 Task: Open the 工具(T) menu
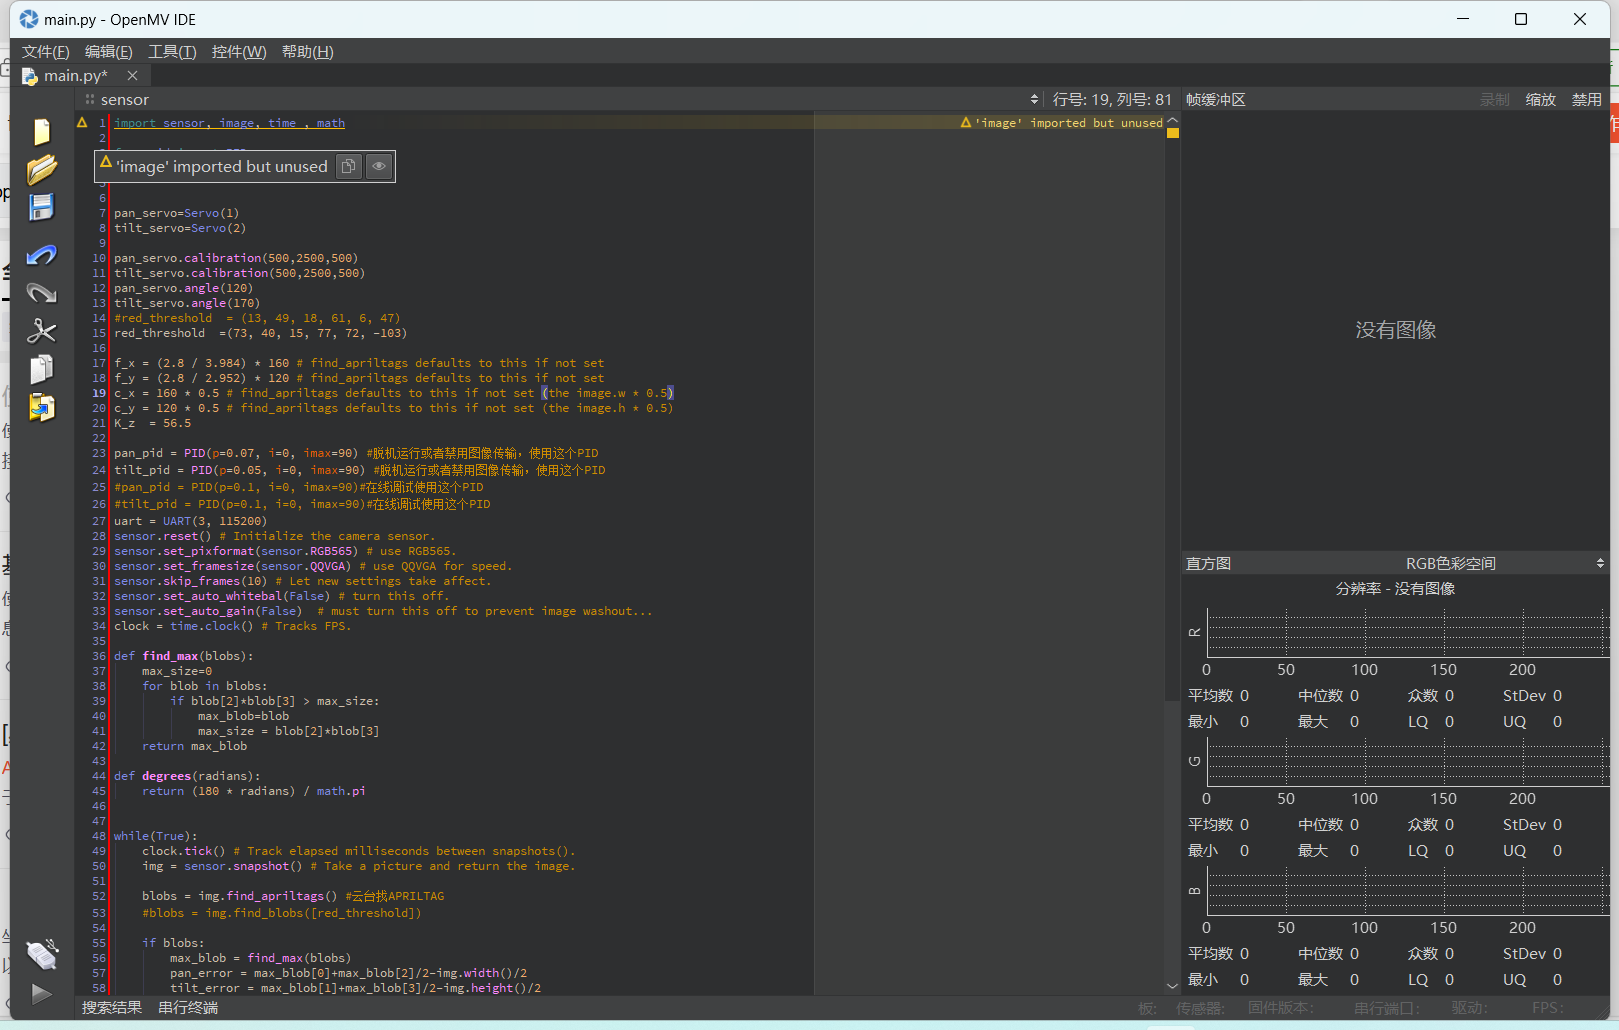point(172,51)
